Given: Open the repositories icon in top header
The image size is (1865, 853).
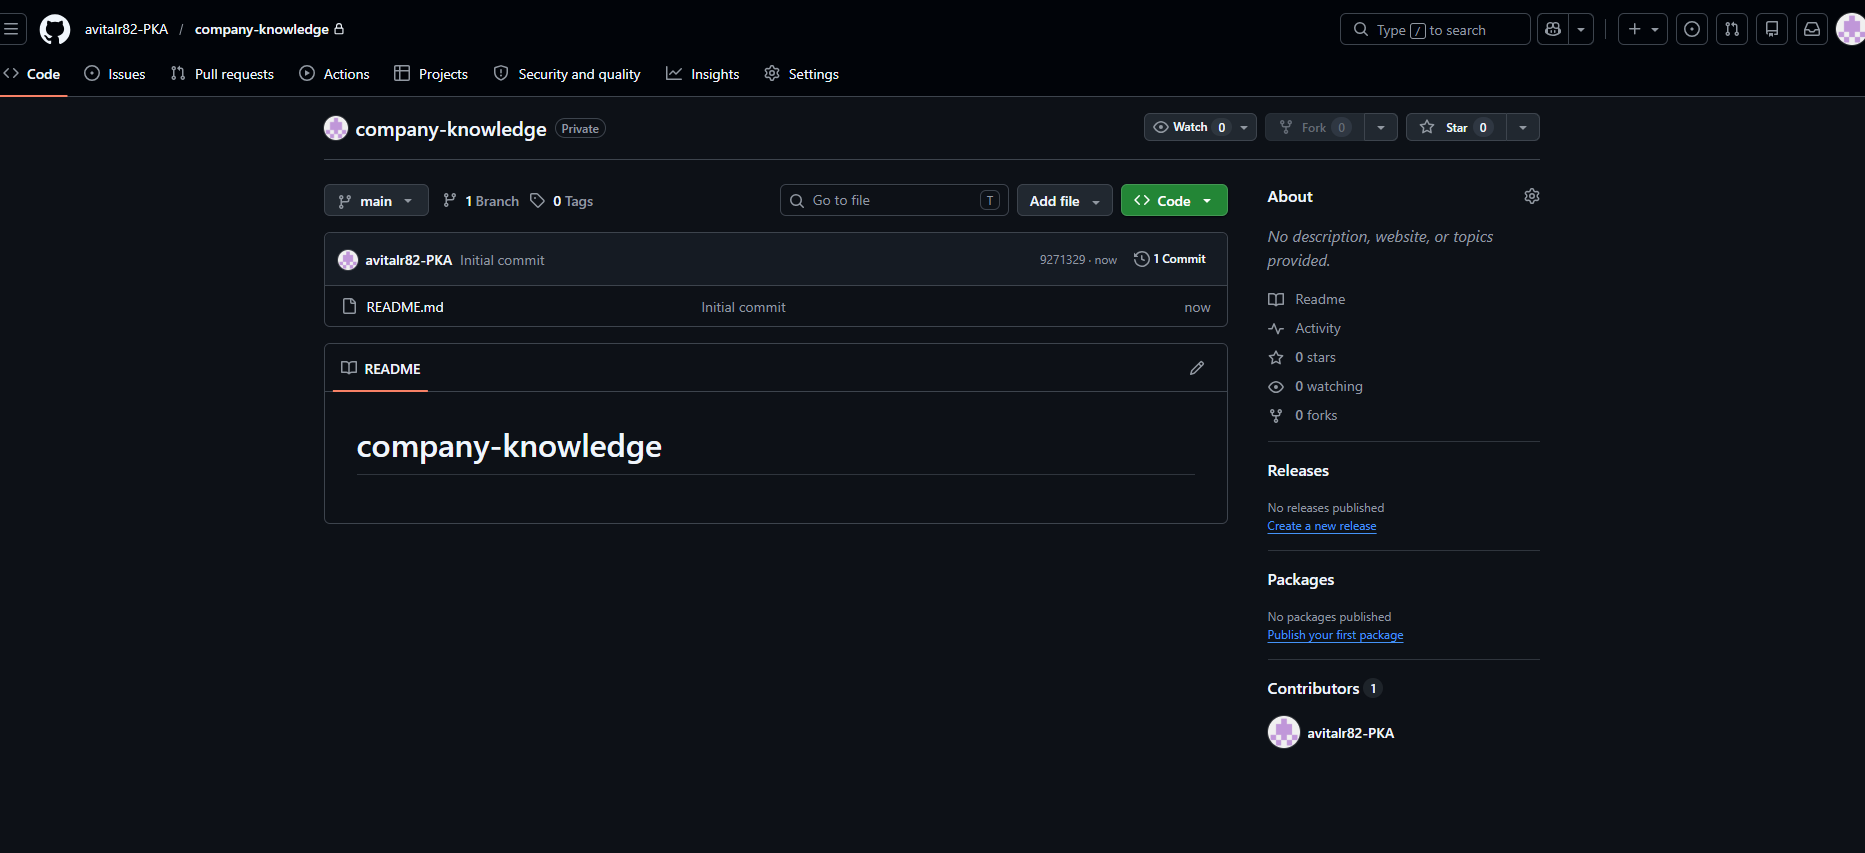Looking at the screenshot, I should 1772,30.
